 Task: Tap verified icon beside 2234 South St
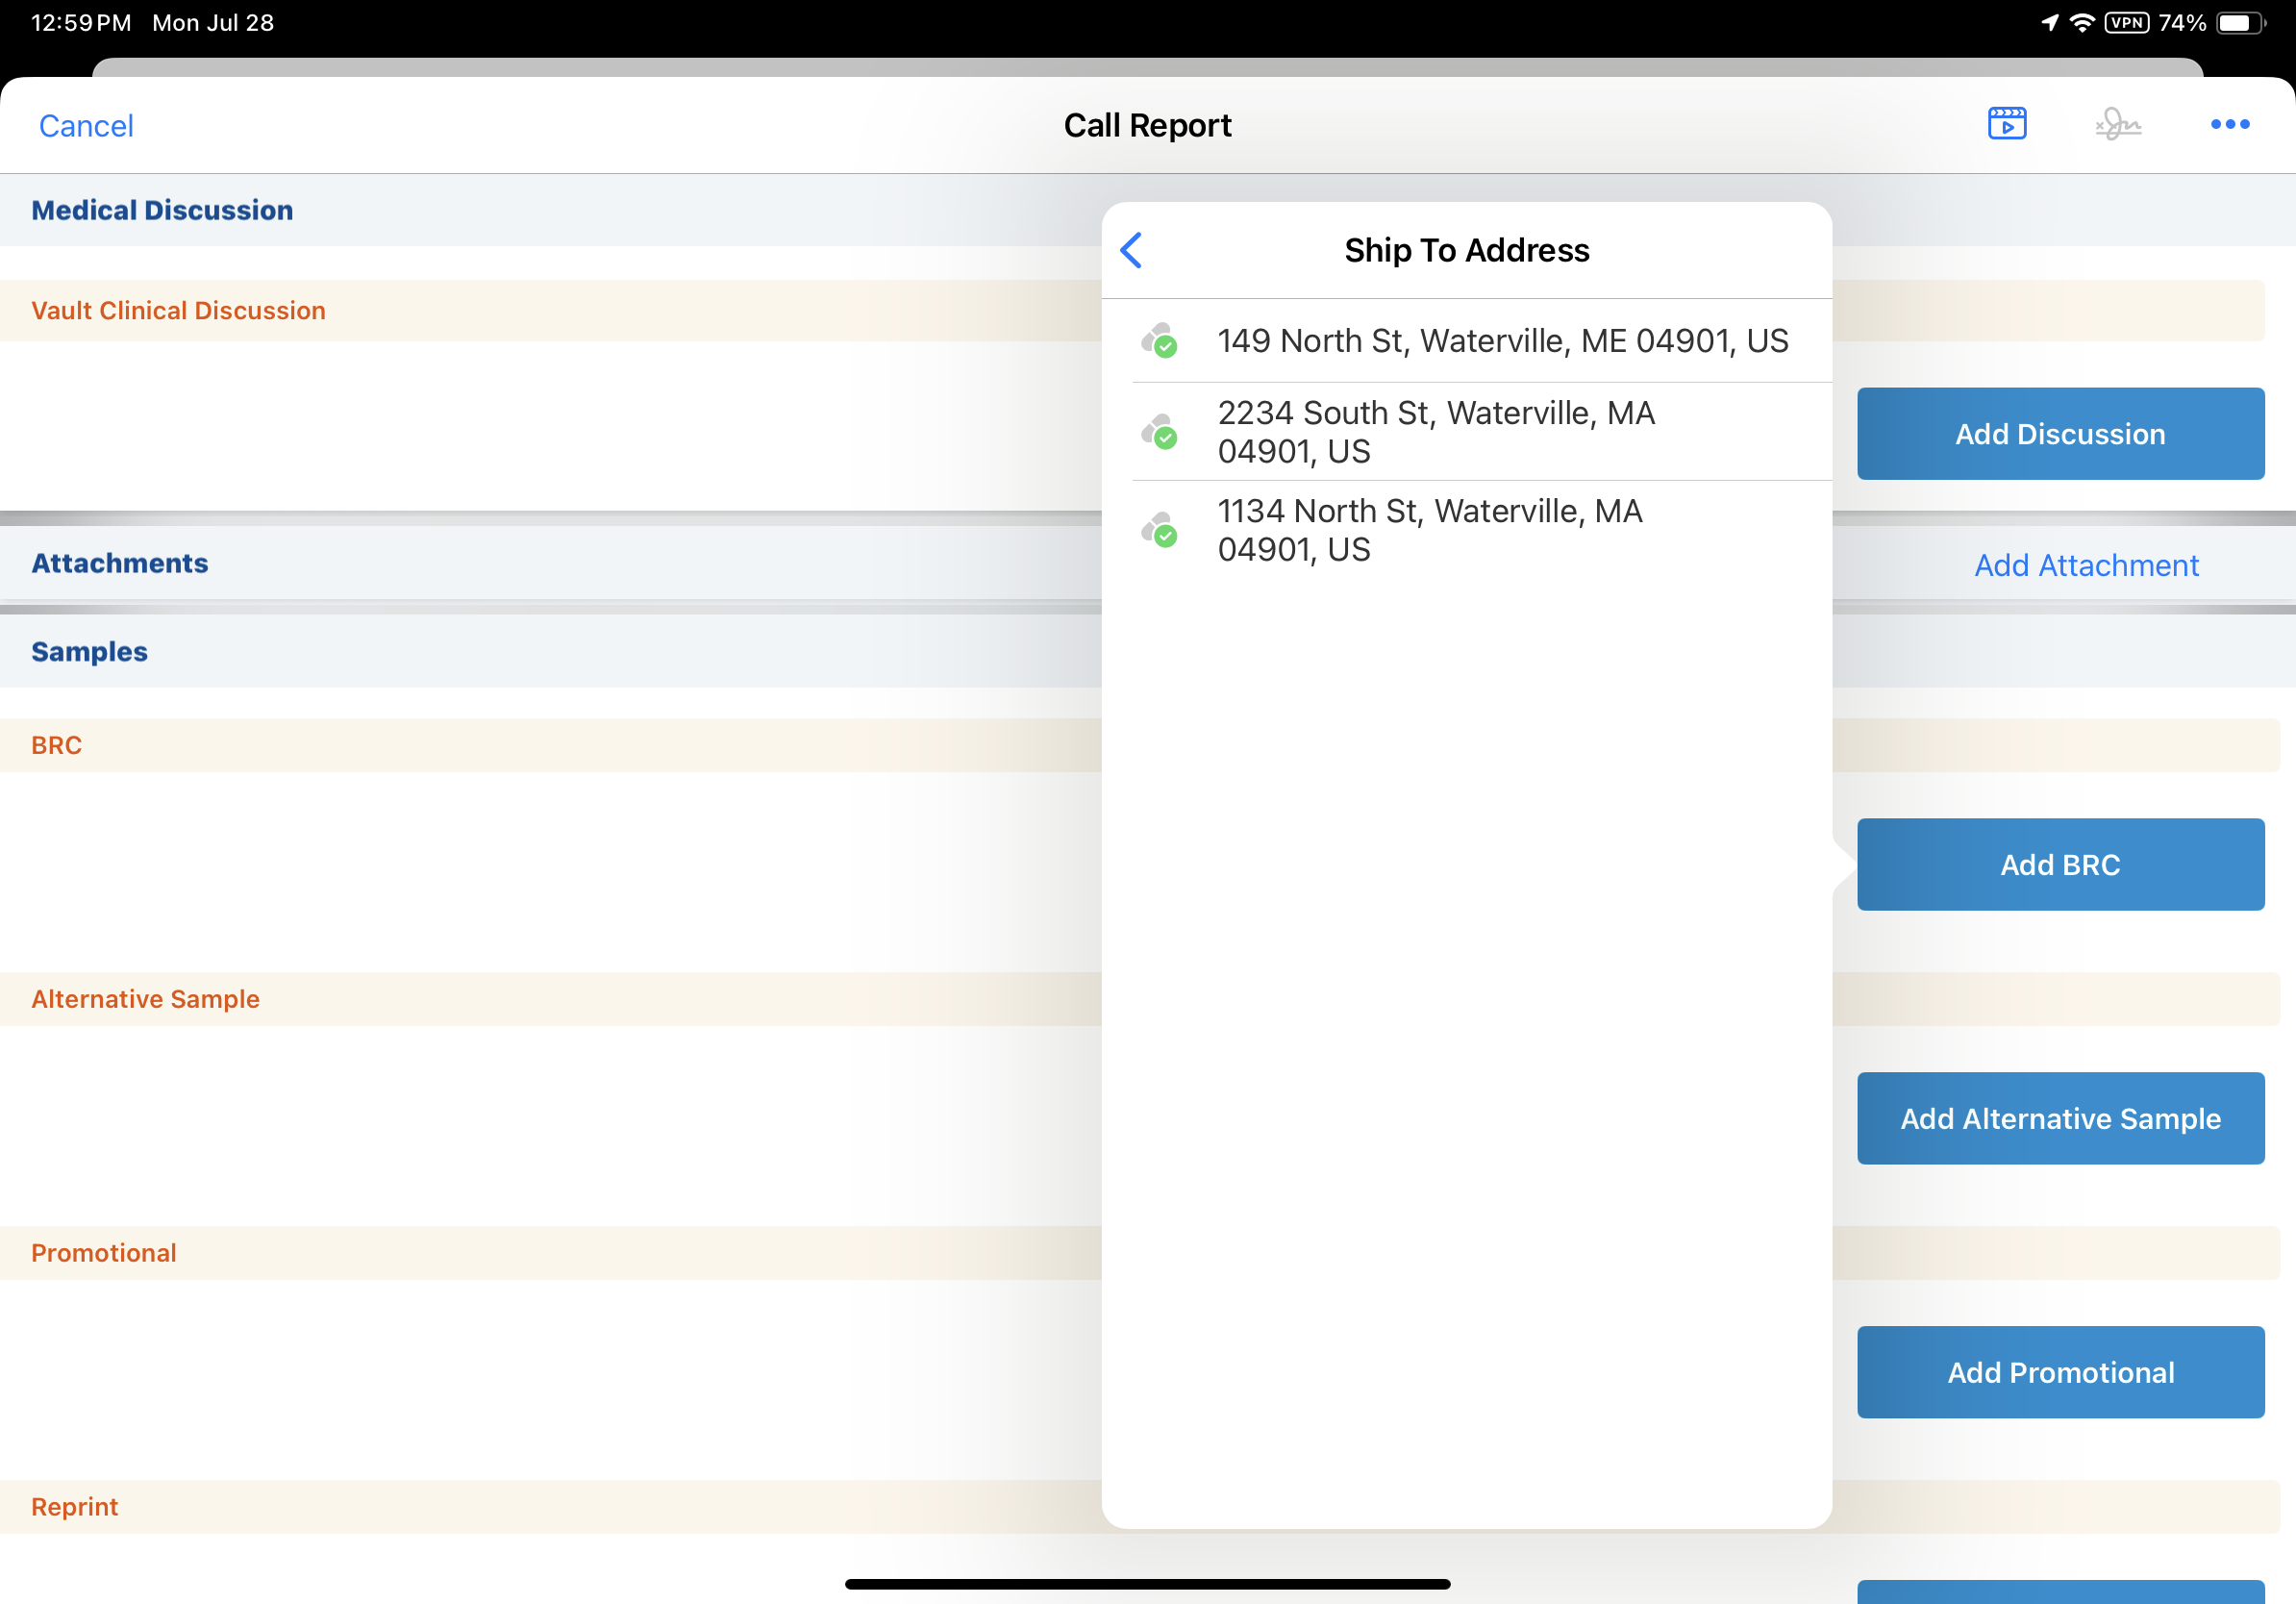1159,432
